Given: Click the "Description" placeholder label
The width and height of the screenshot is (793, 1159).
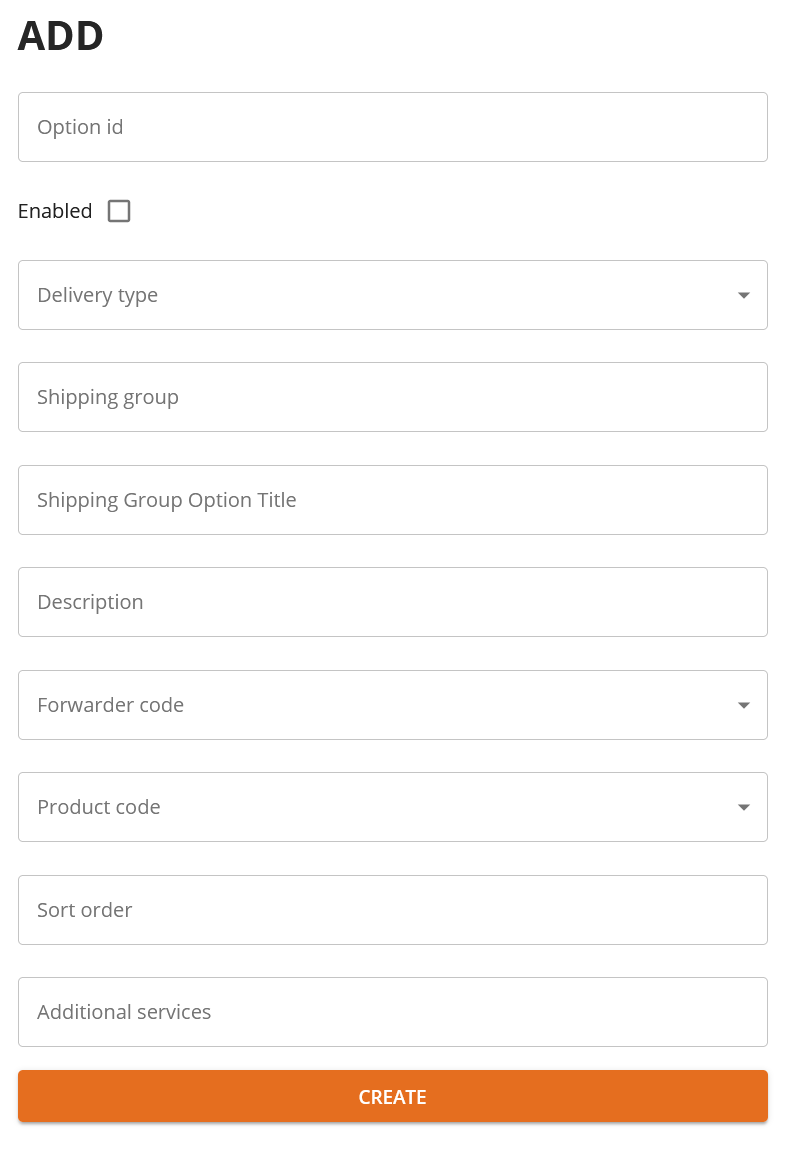Looking at the screenshot, I should click(x=90, y=602).
